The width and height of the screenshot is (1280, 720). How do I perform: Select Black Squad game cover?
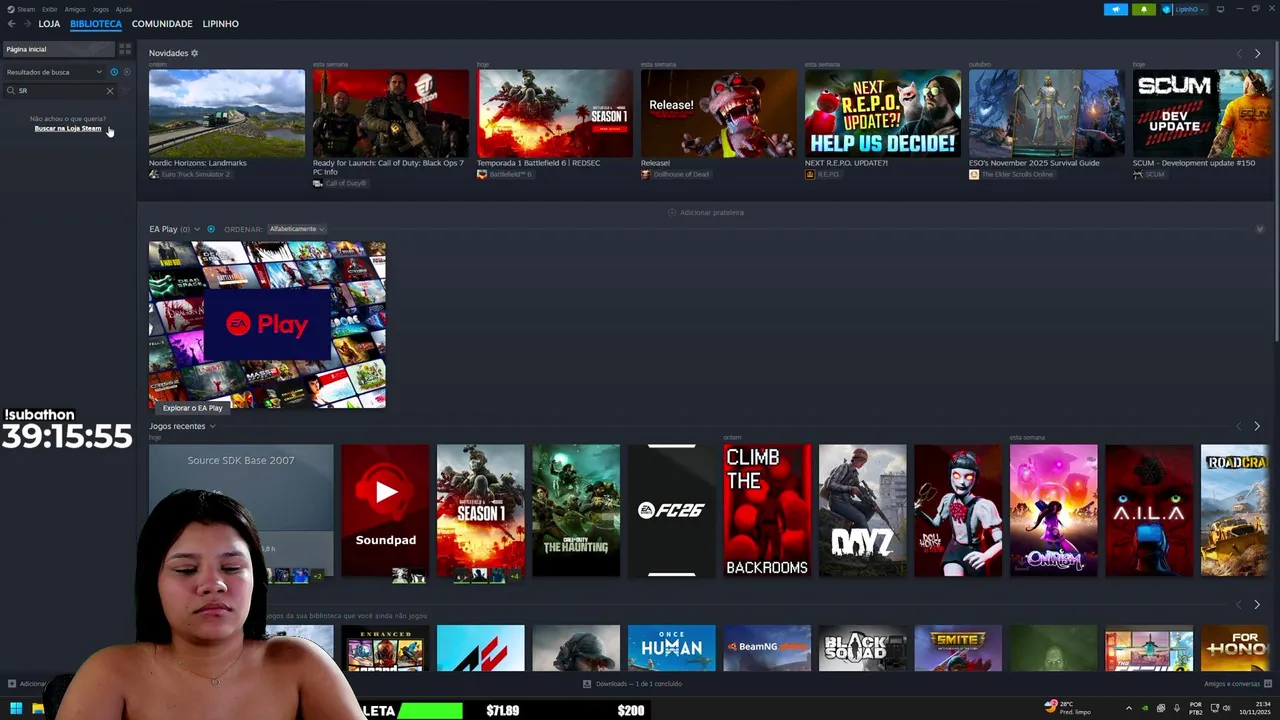(x=863, y=648)
